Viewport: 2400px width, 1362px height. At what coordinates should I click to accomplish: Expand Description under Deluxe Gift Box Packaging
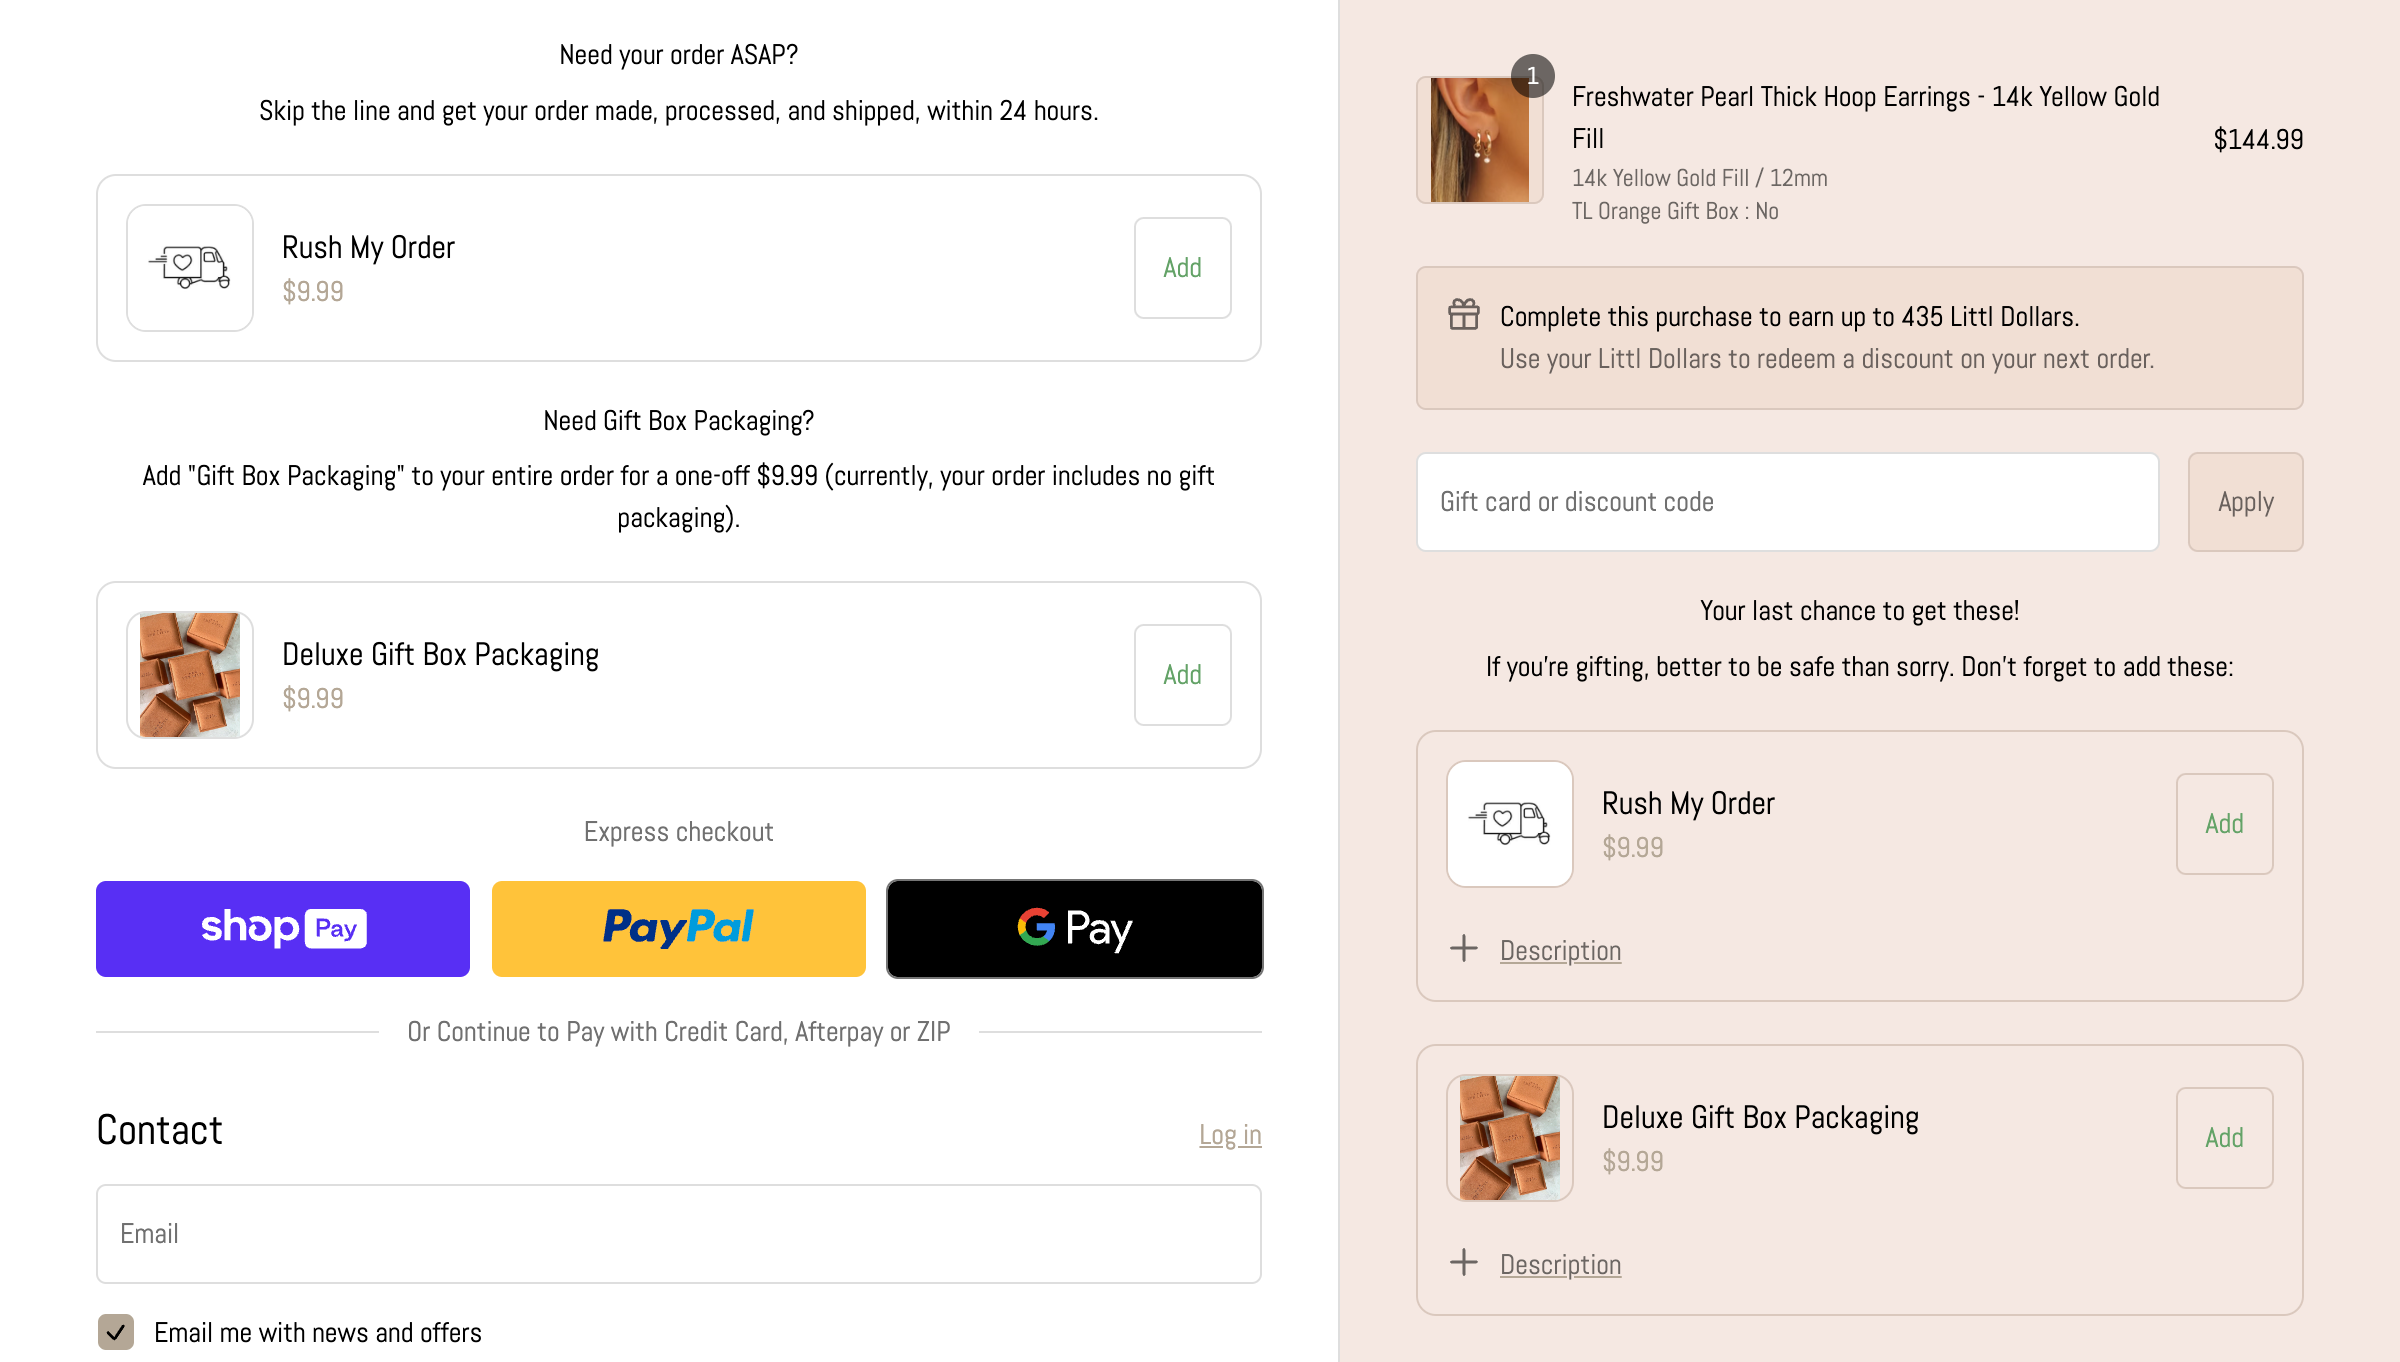pyautogui.click(x=1560, y=1265)
